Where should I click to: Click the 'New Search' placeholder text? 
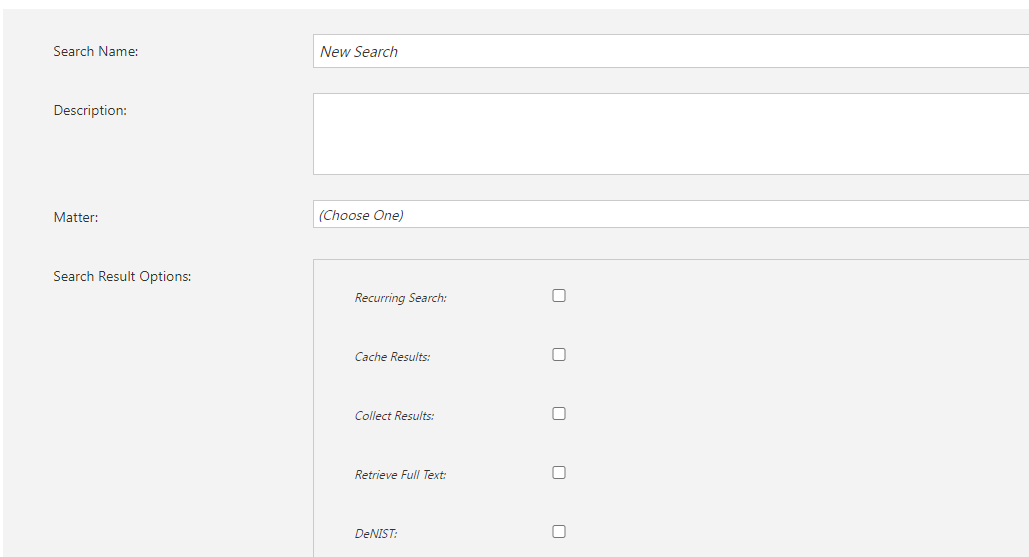click(359, 52)
